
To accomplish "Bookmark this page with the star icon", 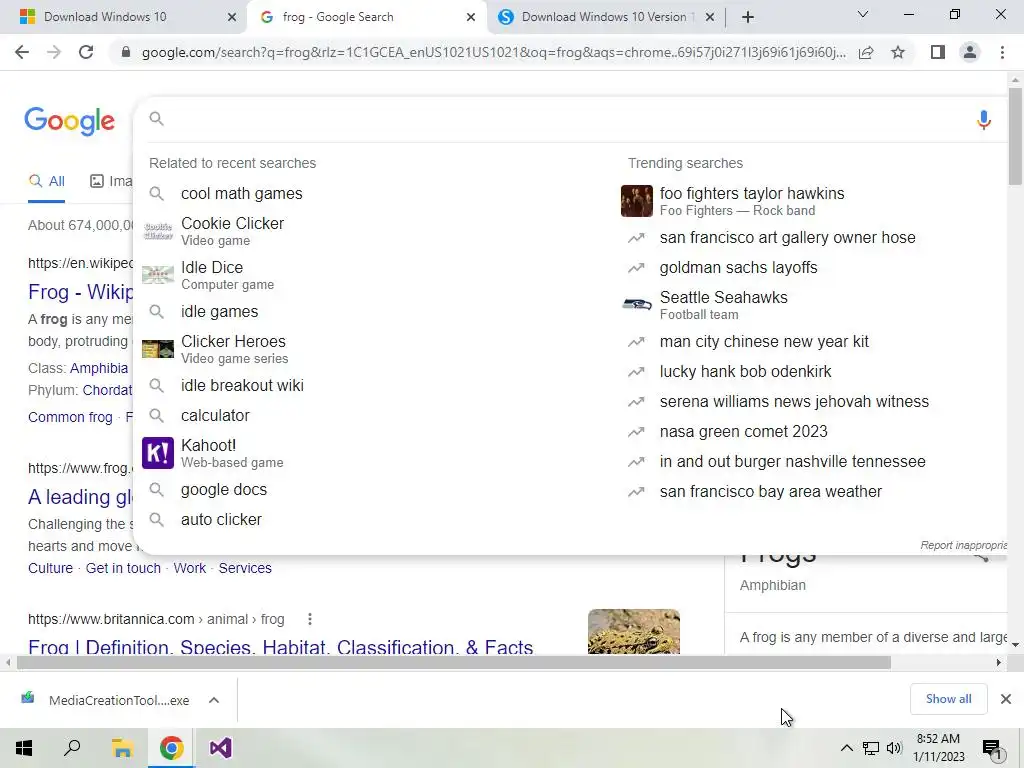I will click(x=898, y=52).
